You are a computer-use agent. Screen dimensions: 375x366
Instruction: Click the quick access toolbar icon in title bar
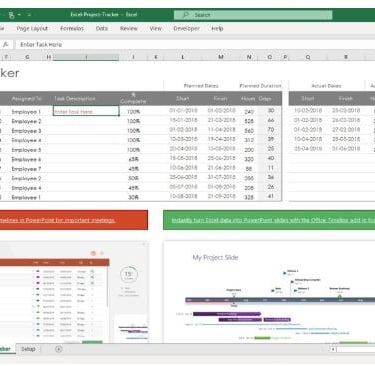click(11, 15)
